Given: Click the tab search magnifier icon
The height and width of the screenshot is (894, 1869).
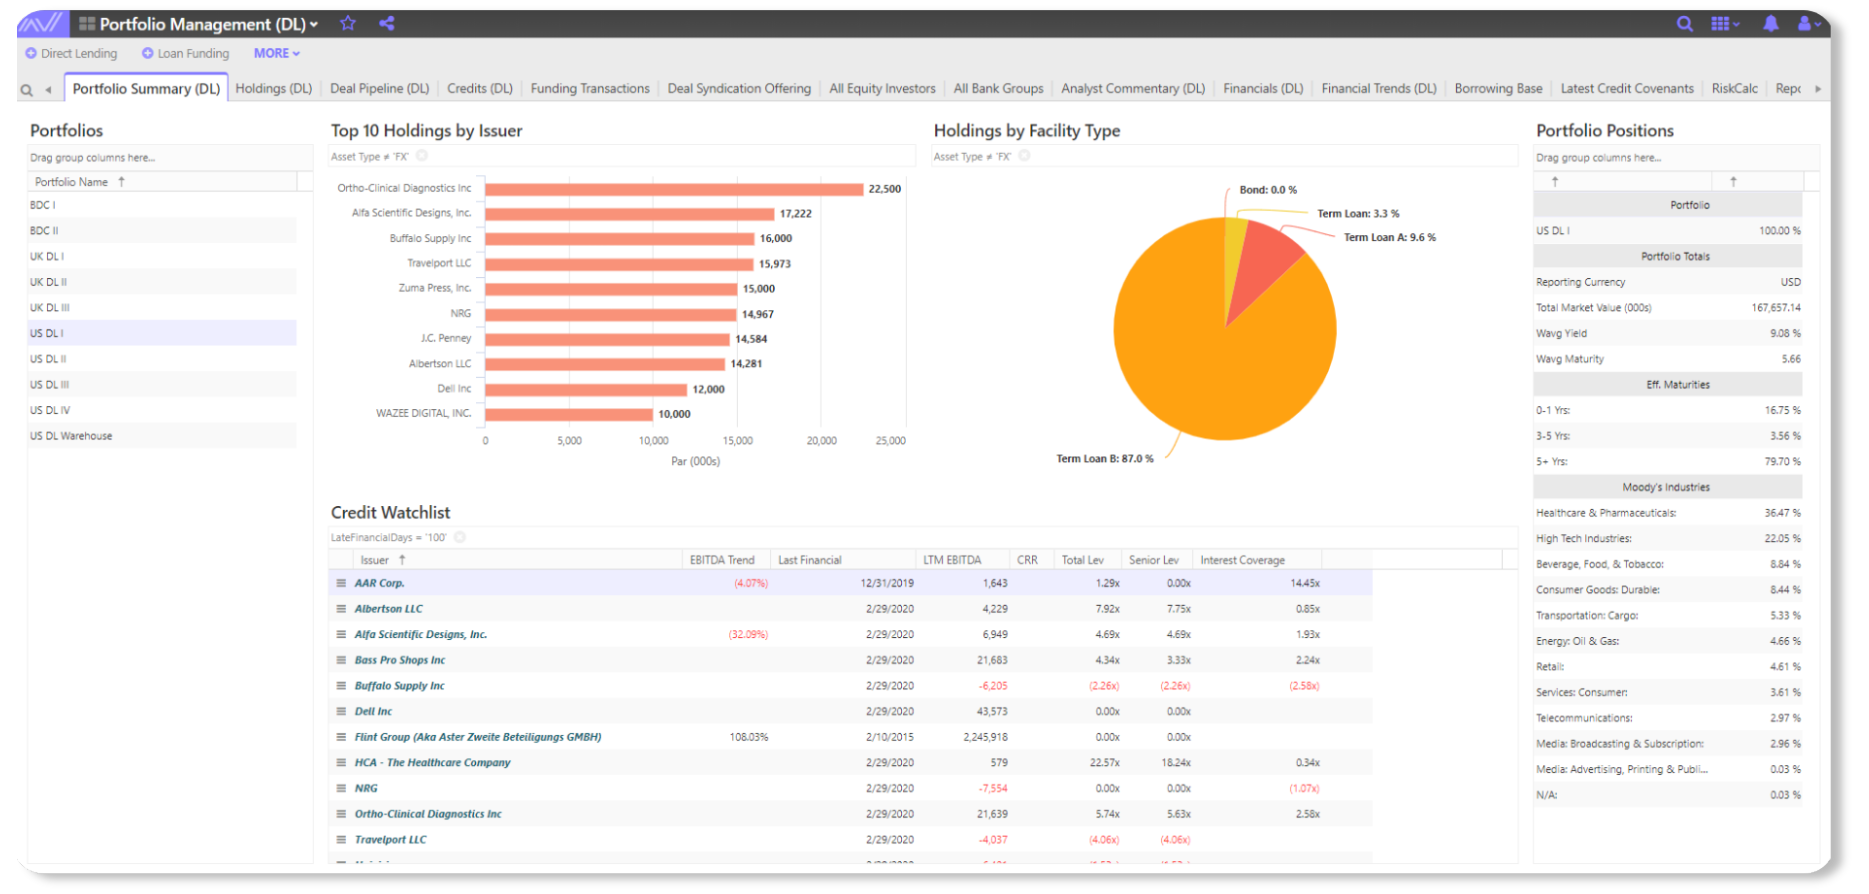Looking at the screenshot, I should [26, 90].
